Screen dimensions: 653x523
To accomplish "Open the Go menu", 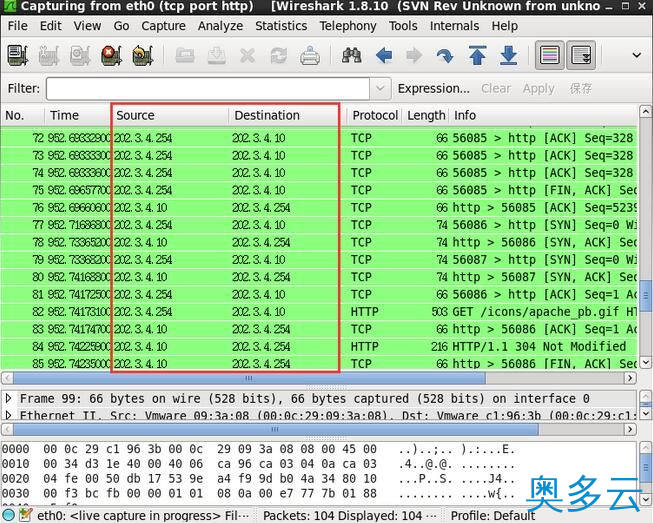I will (121, 26).
